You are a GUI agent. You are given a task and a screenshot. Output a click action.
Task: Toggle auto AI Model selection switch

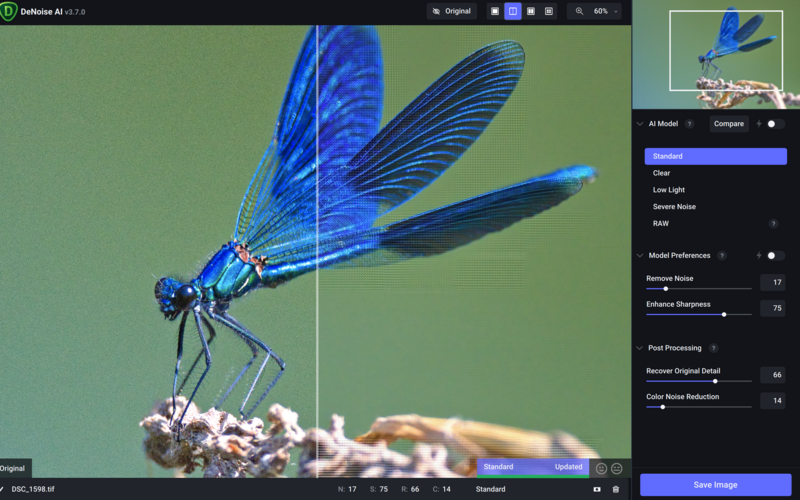pyautogui.click(x=775, y=124)
